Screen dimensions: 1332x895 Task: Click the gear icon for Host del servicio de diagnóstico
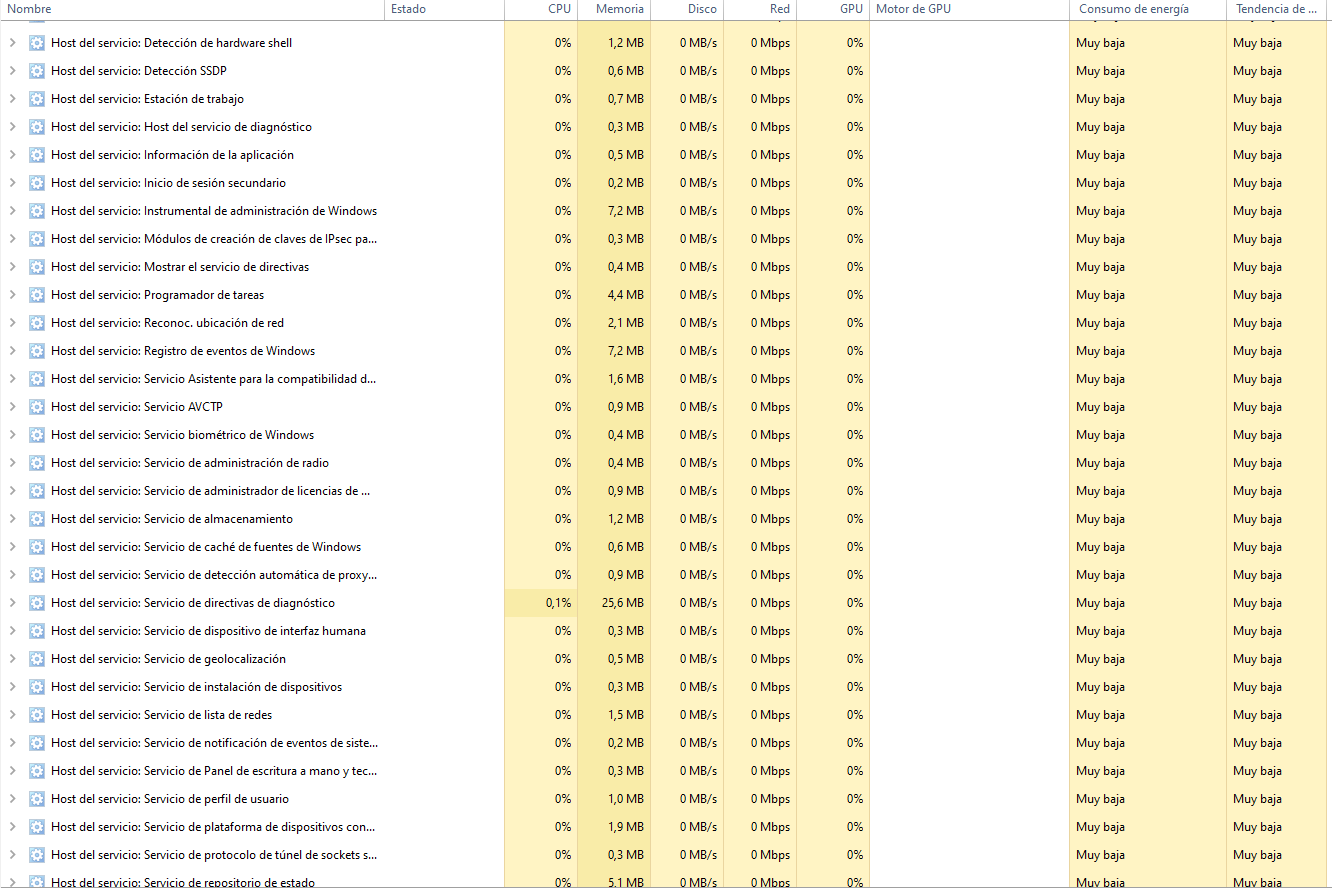37,127
